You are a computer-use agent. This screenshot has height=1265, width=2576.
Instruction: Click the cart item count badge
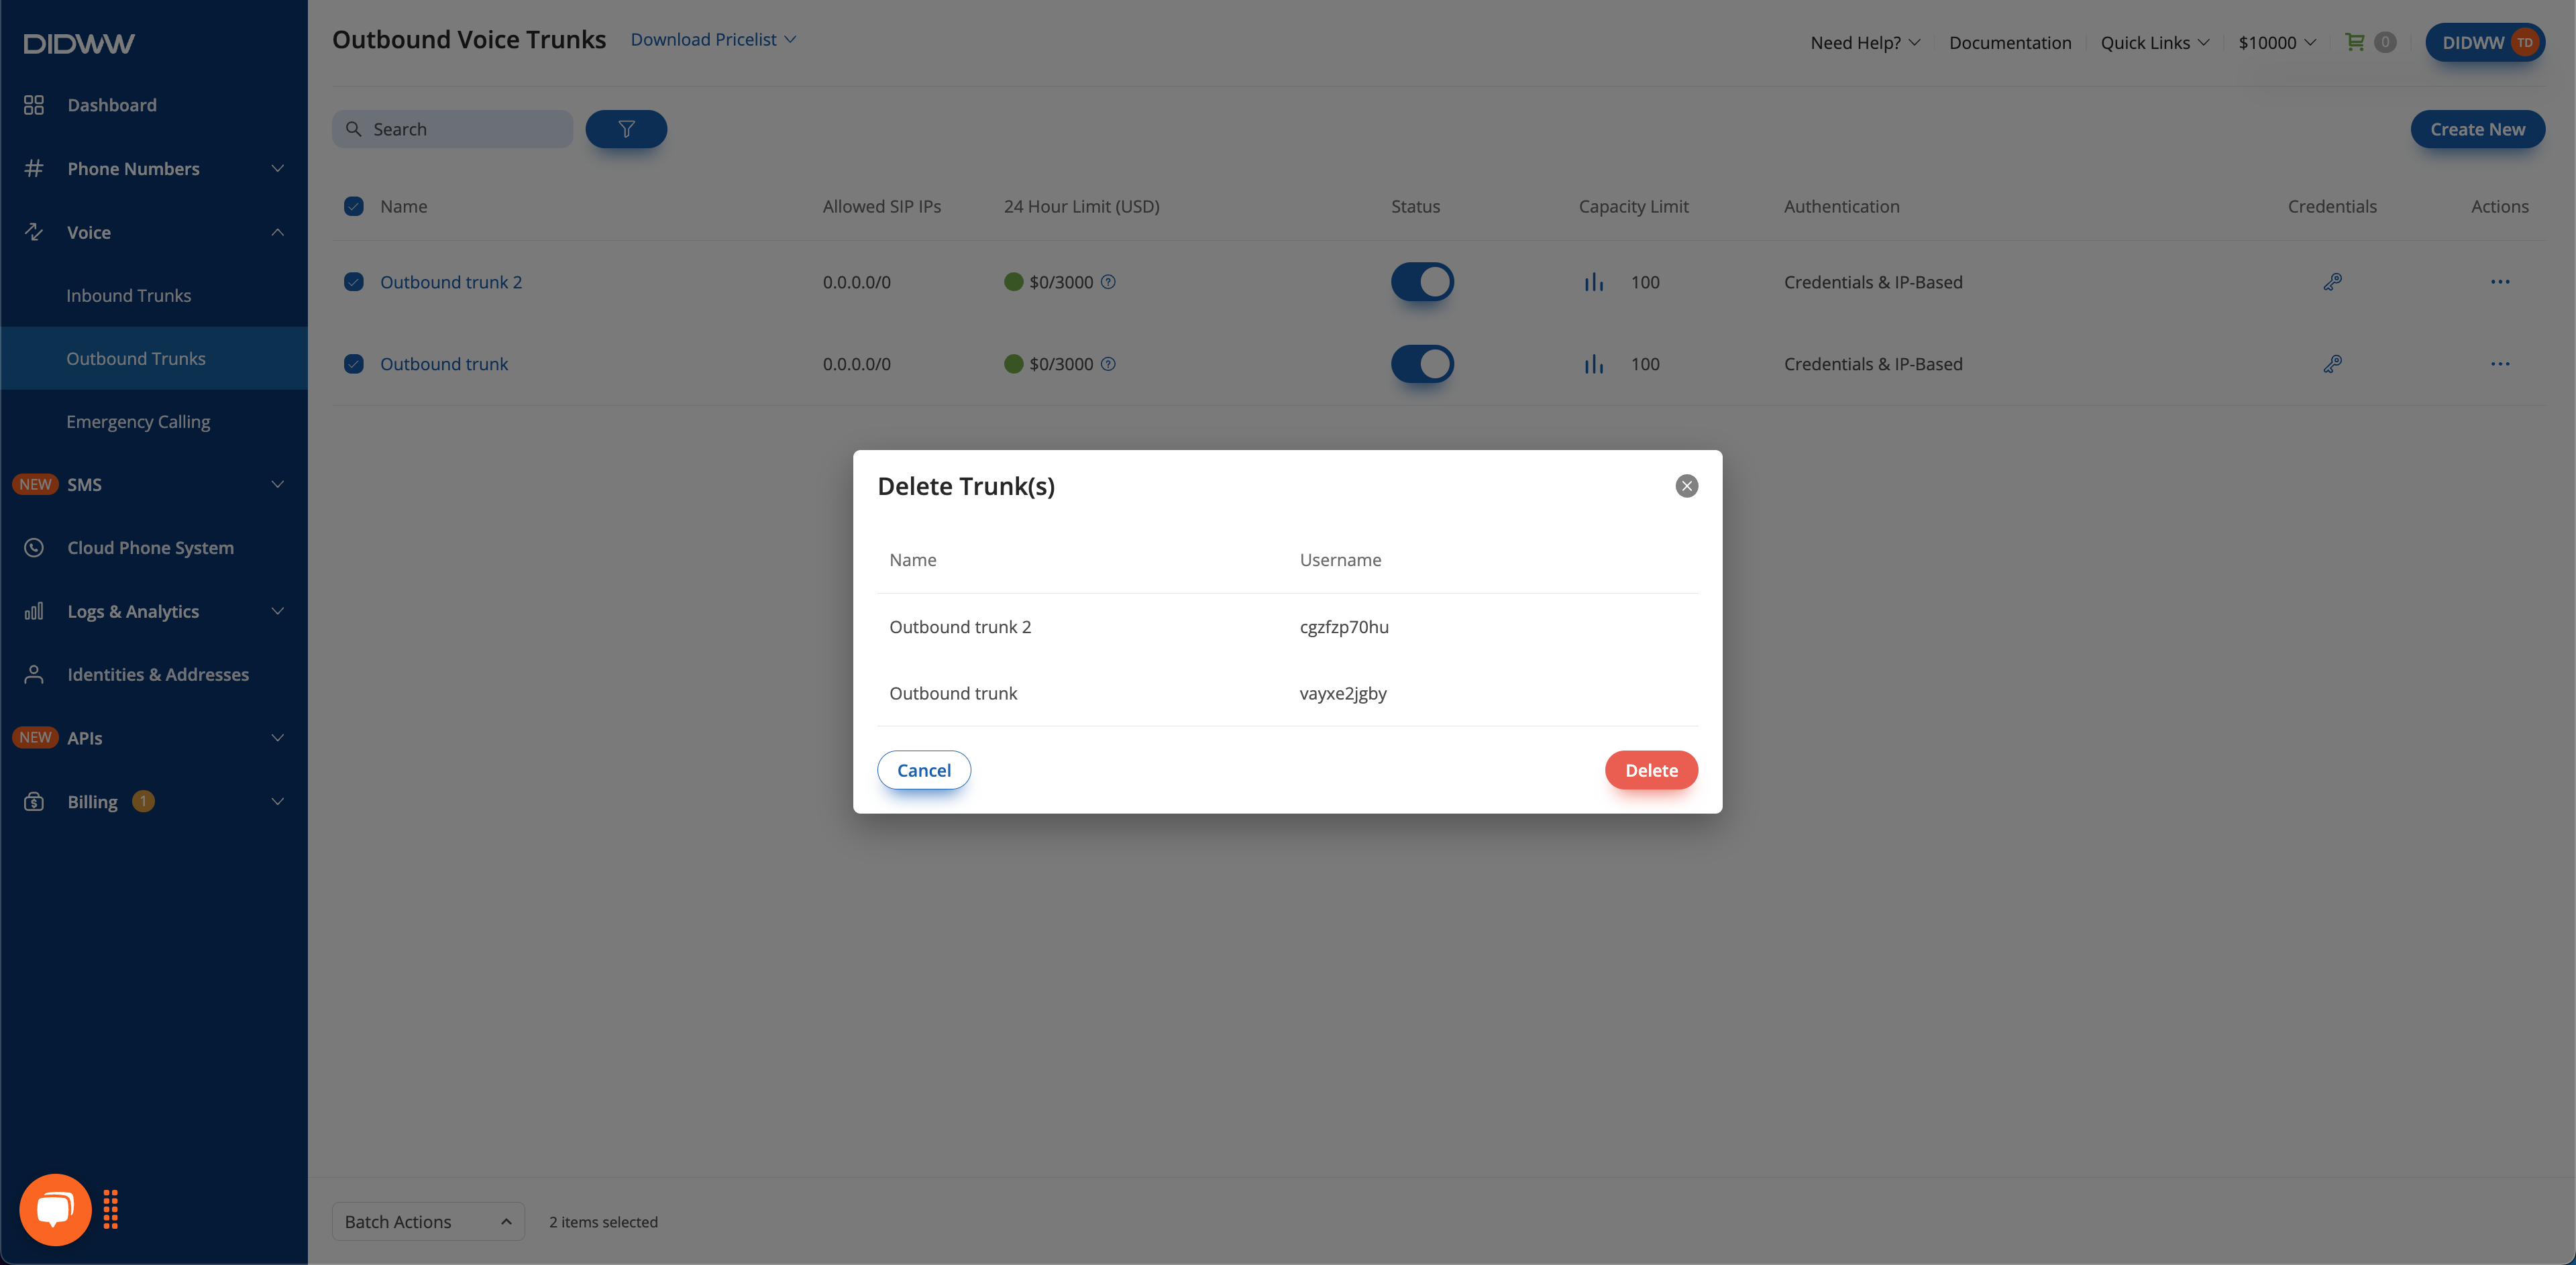pyautogui.click(x=2385, y=42)
